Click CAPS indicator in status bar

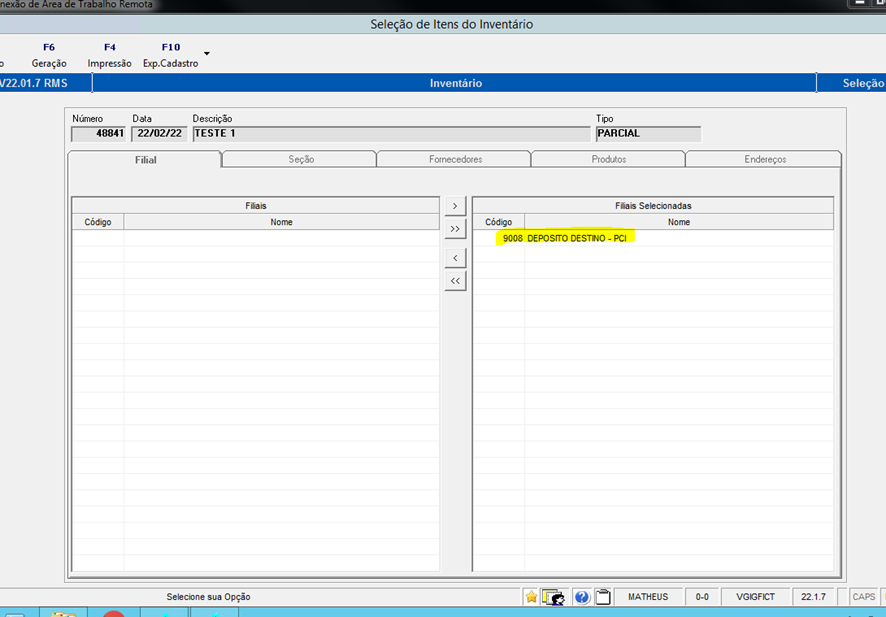click(x=863, y=597)
